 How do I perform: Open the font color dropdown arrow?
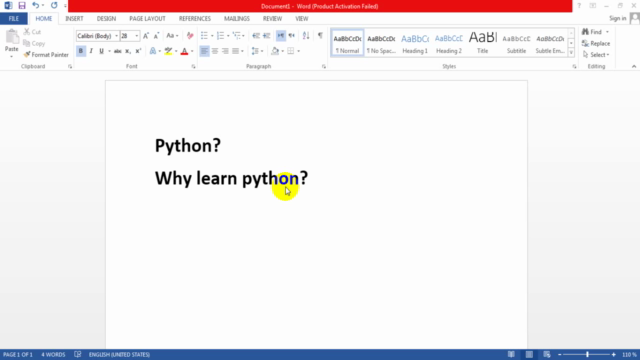pyautogui.click(x=192, y=51)
